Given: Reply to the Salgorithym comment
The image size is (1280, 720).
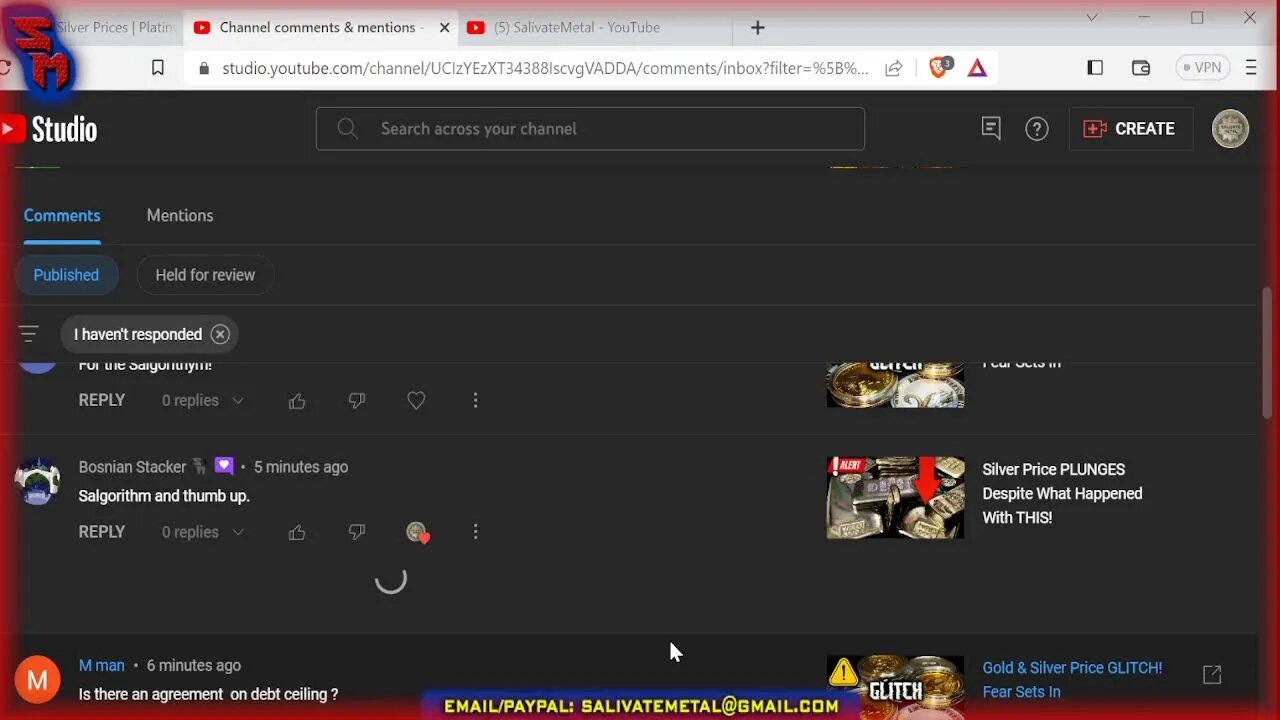Looking at the screenshot, I should coord(102,401).
